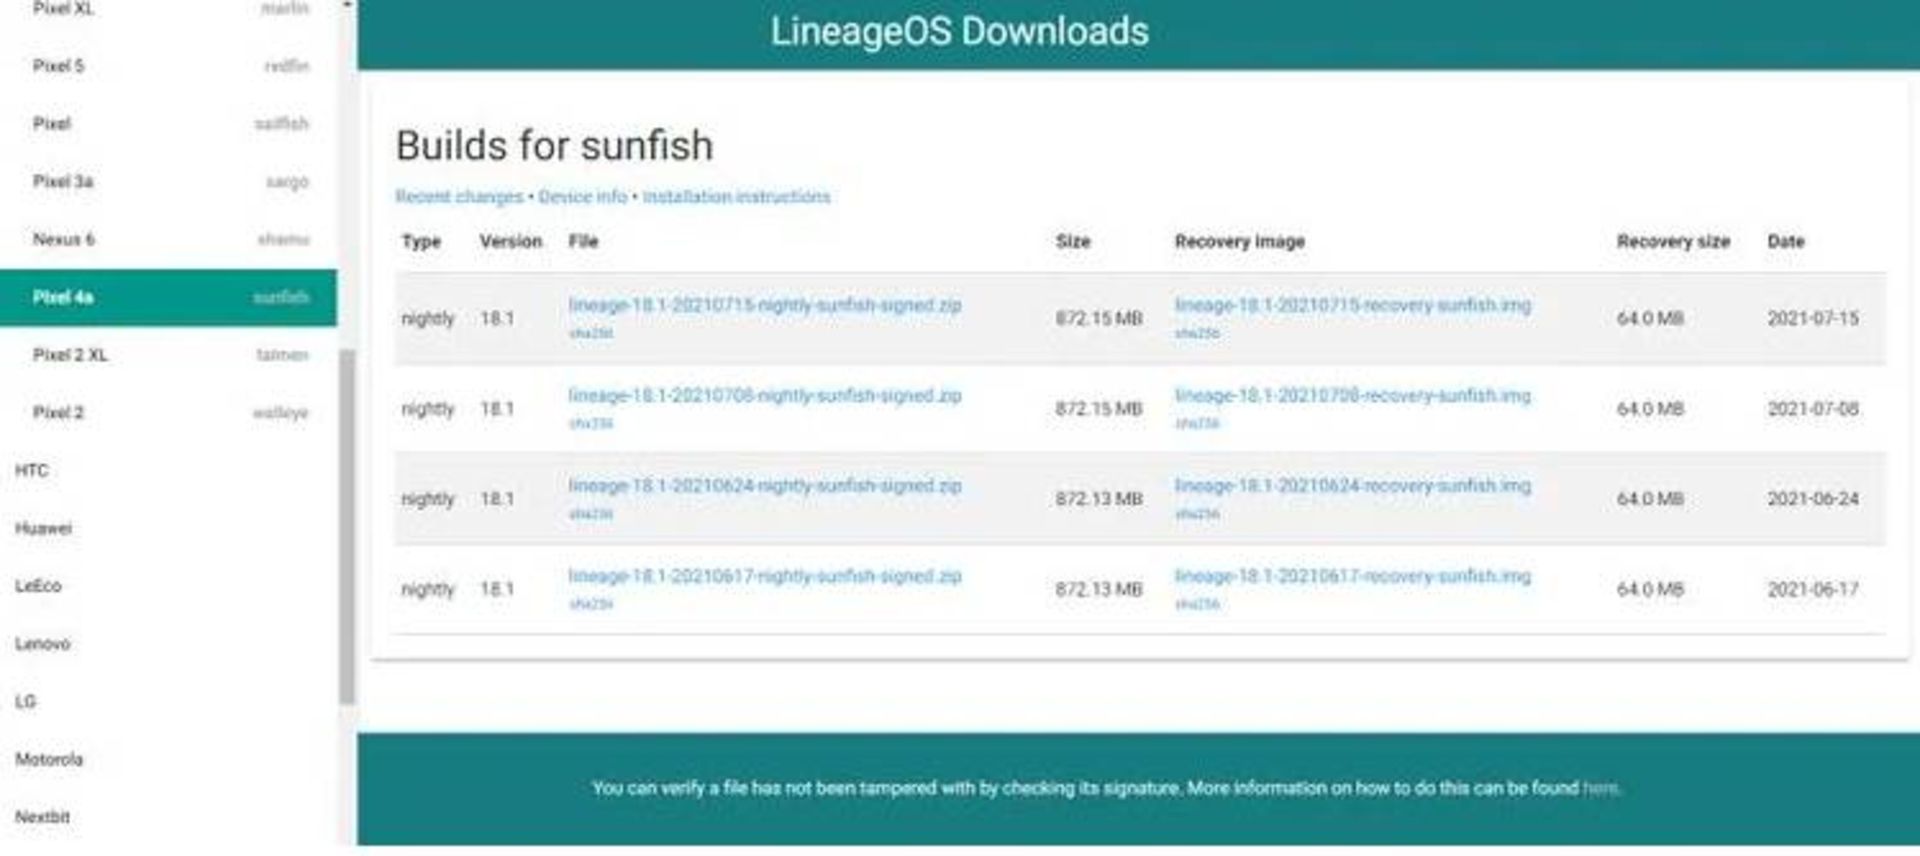1920x856 pixels.
Task: Open sha256 link under 20210708 recovery image
Action: tap(1197, 424)
